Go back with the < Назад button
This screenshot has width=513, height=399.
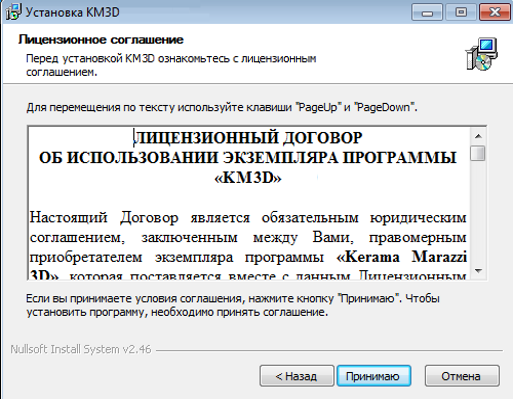(297, 376)
